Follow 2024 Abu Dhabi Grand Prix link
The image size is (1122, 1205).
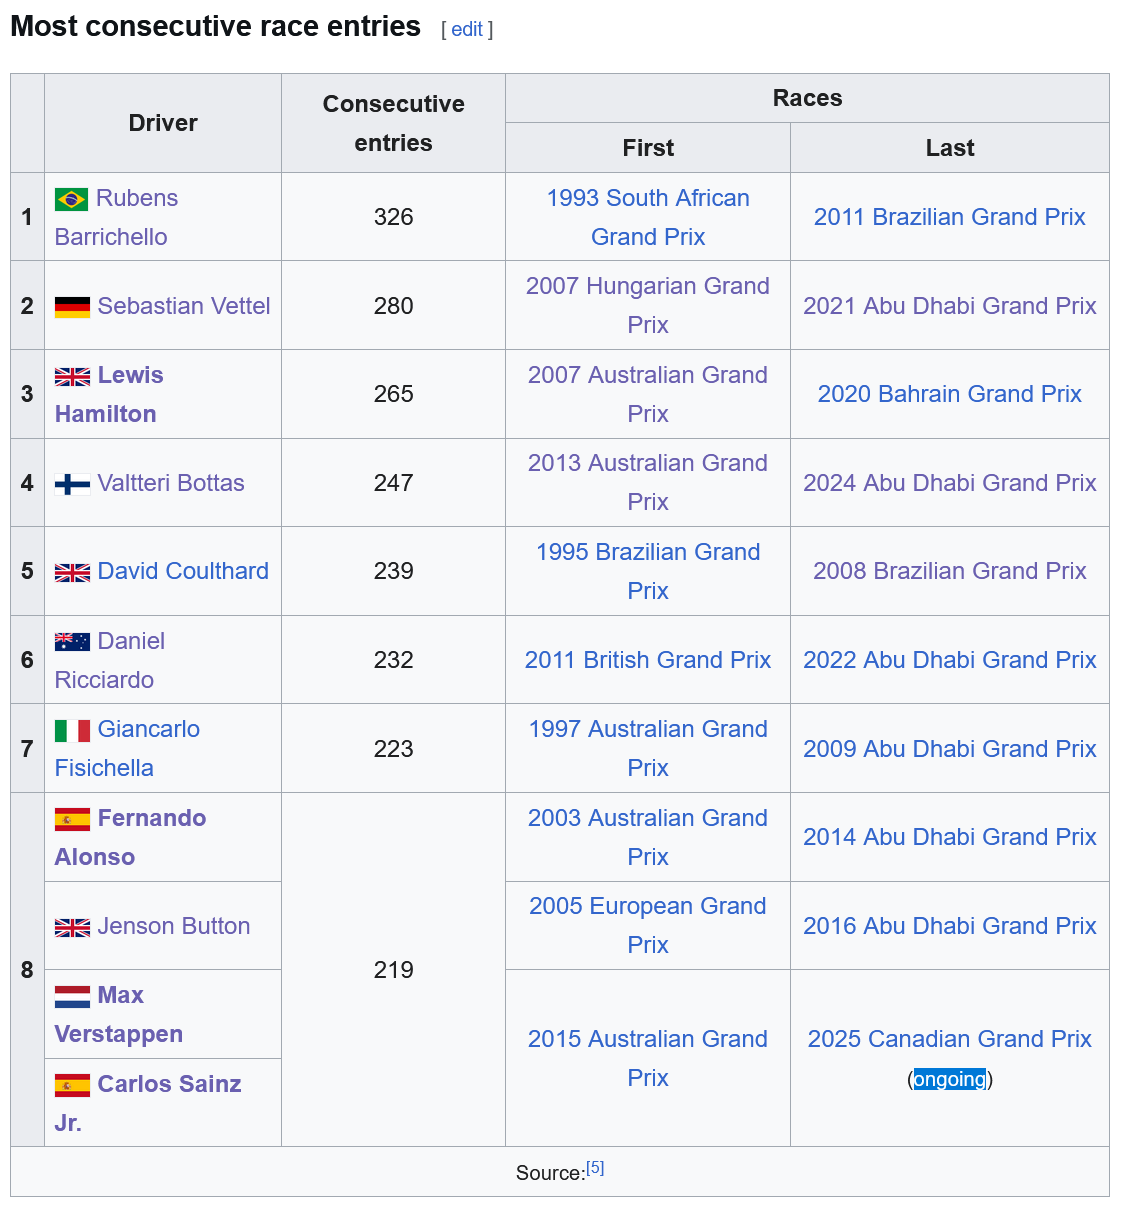point(950,483)
